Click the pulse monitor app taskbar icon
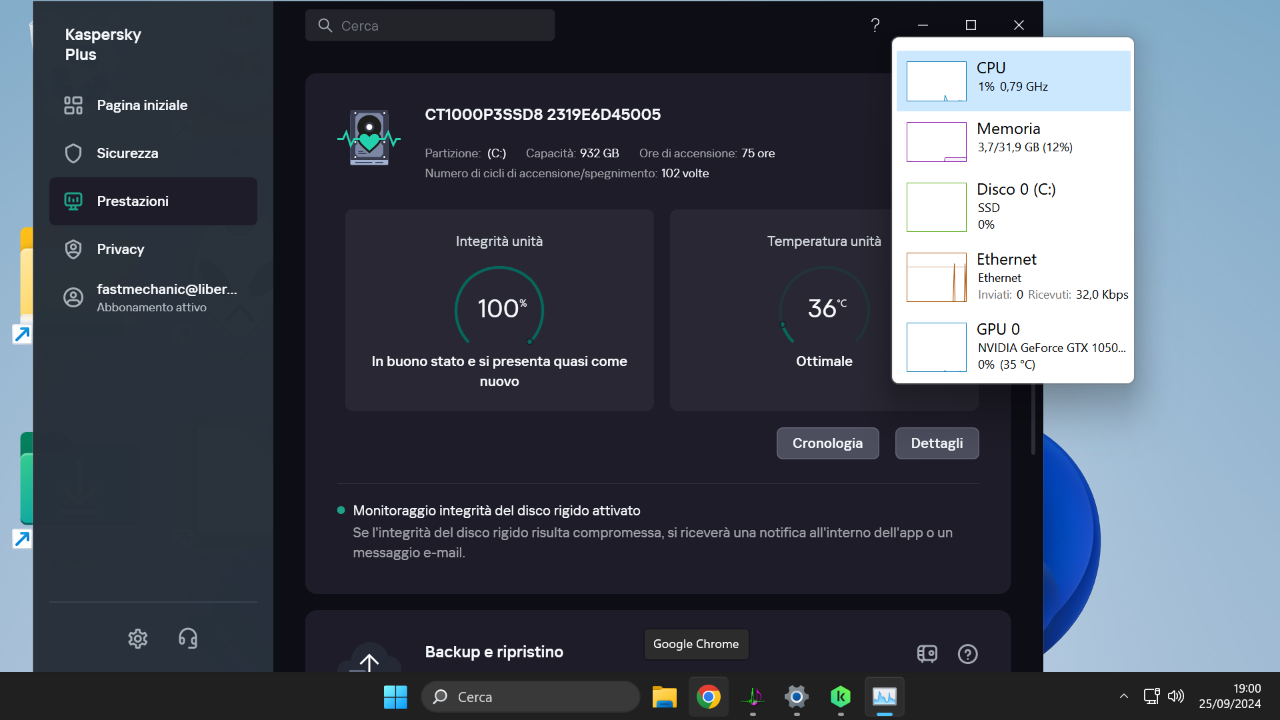 click(752, 697)
